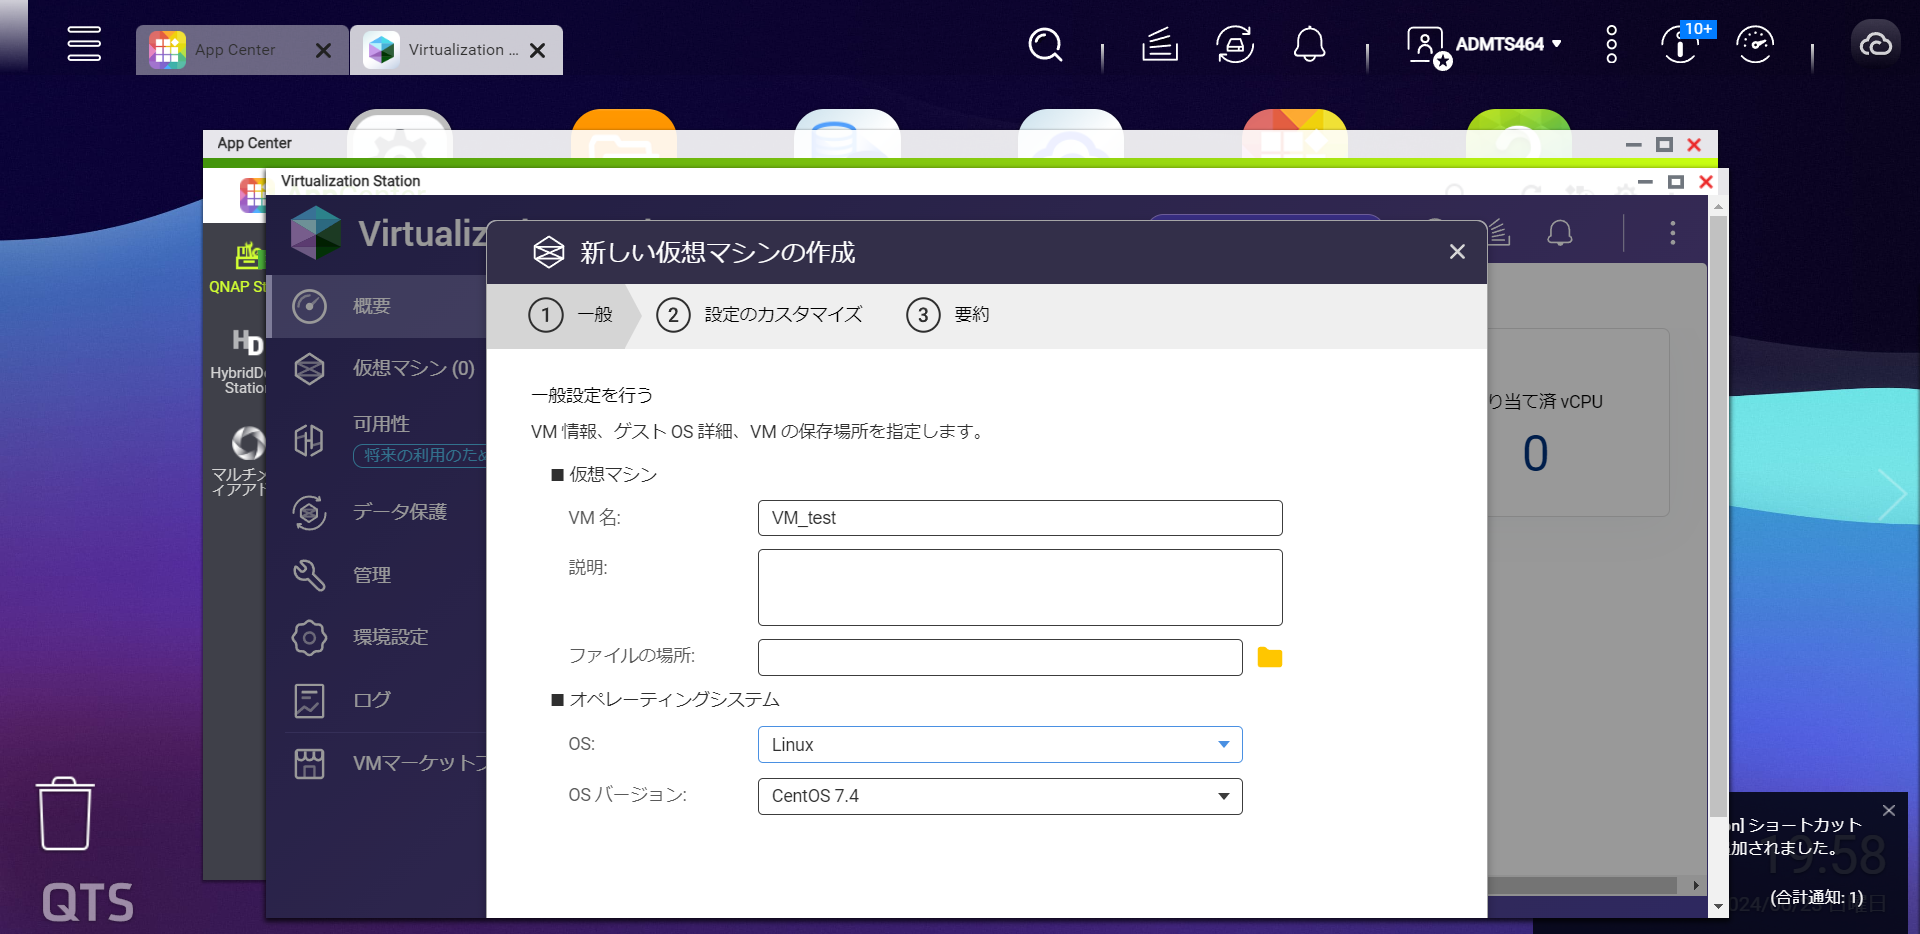Select wizard step 1 一般
The height and width of the screenshot is (934, 1920).
click(x=571, y=315)
